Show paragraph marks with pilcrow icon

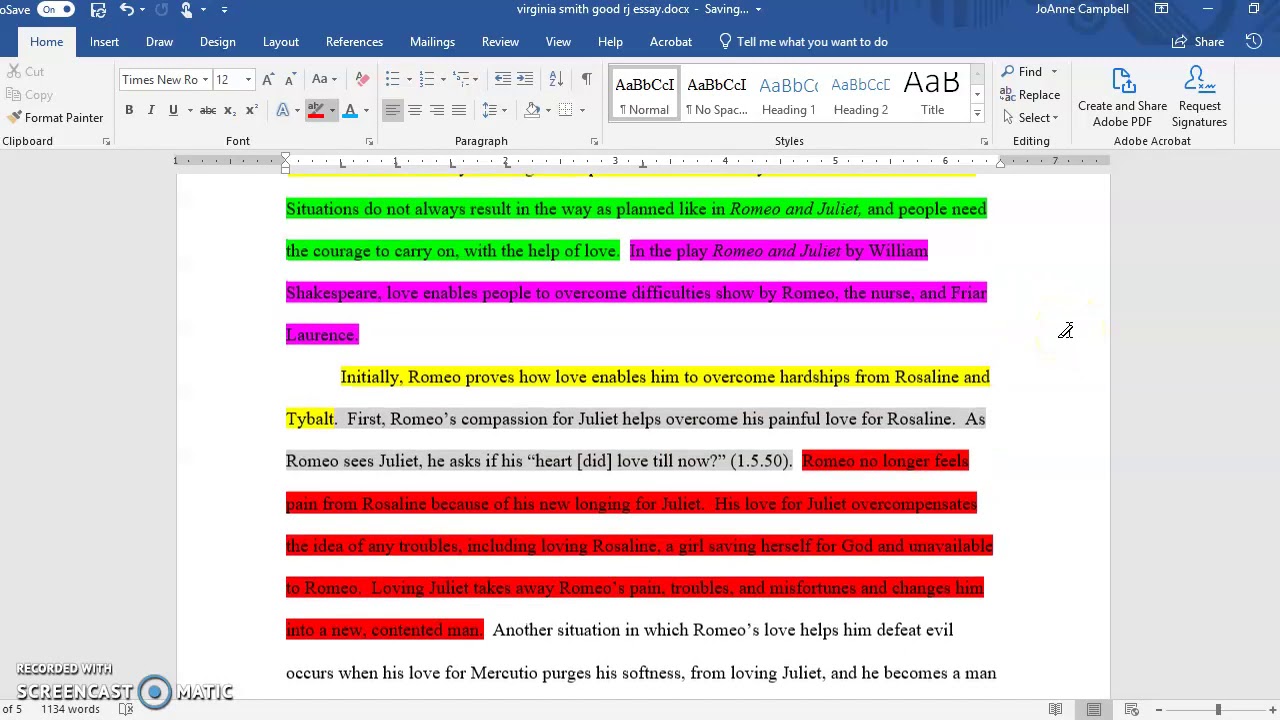tap(586, 79)
